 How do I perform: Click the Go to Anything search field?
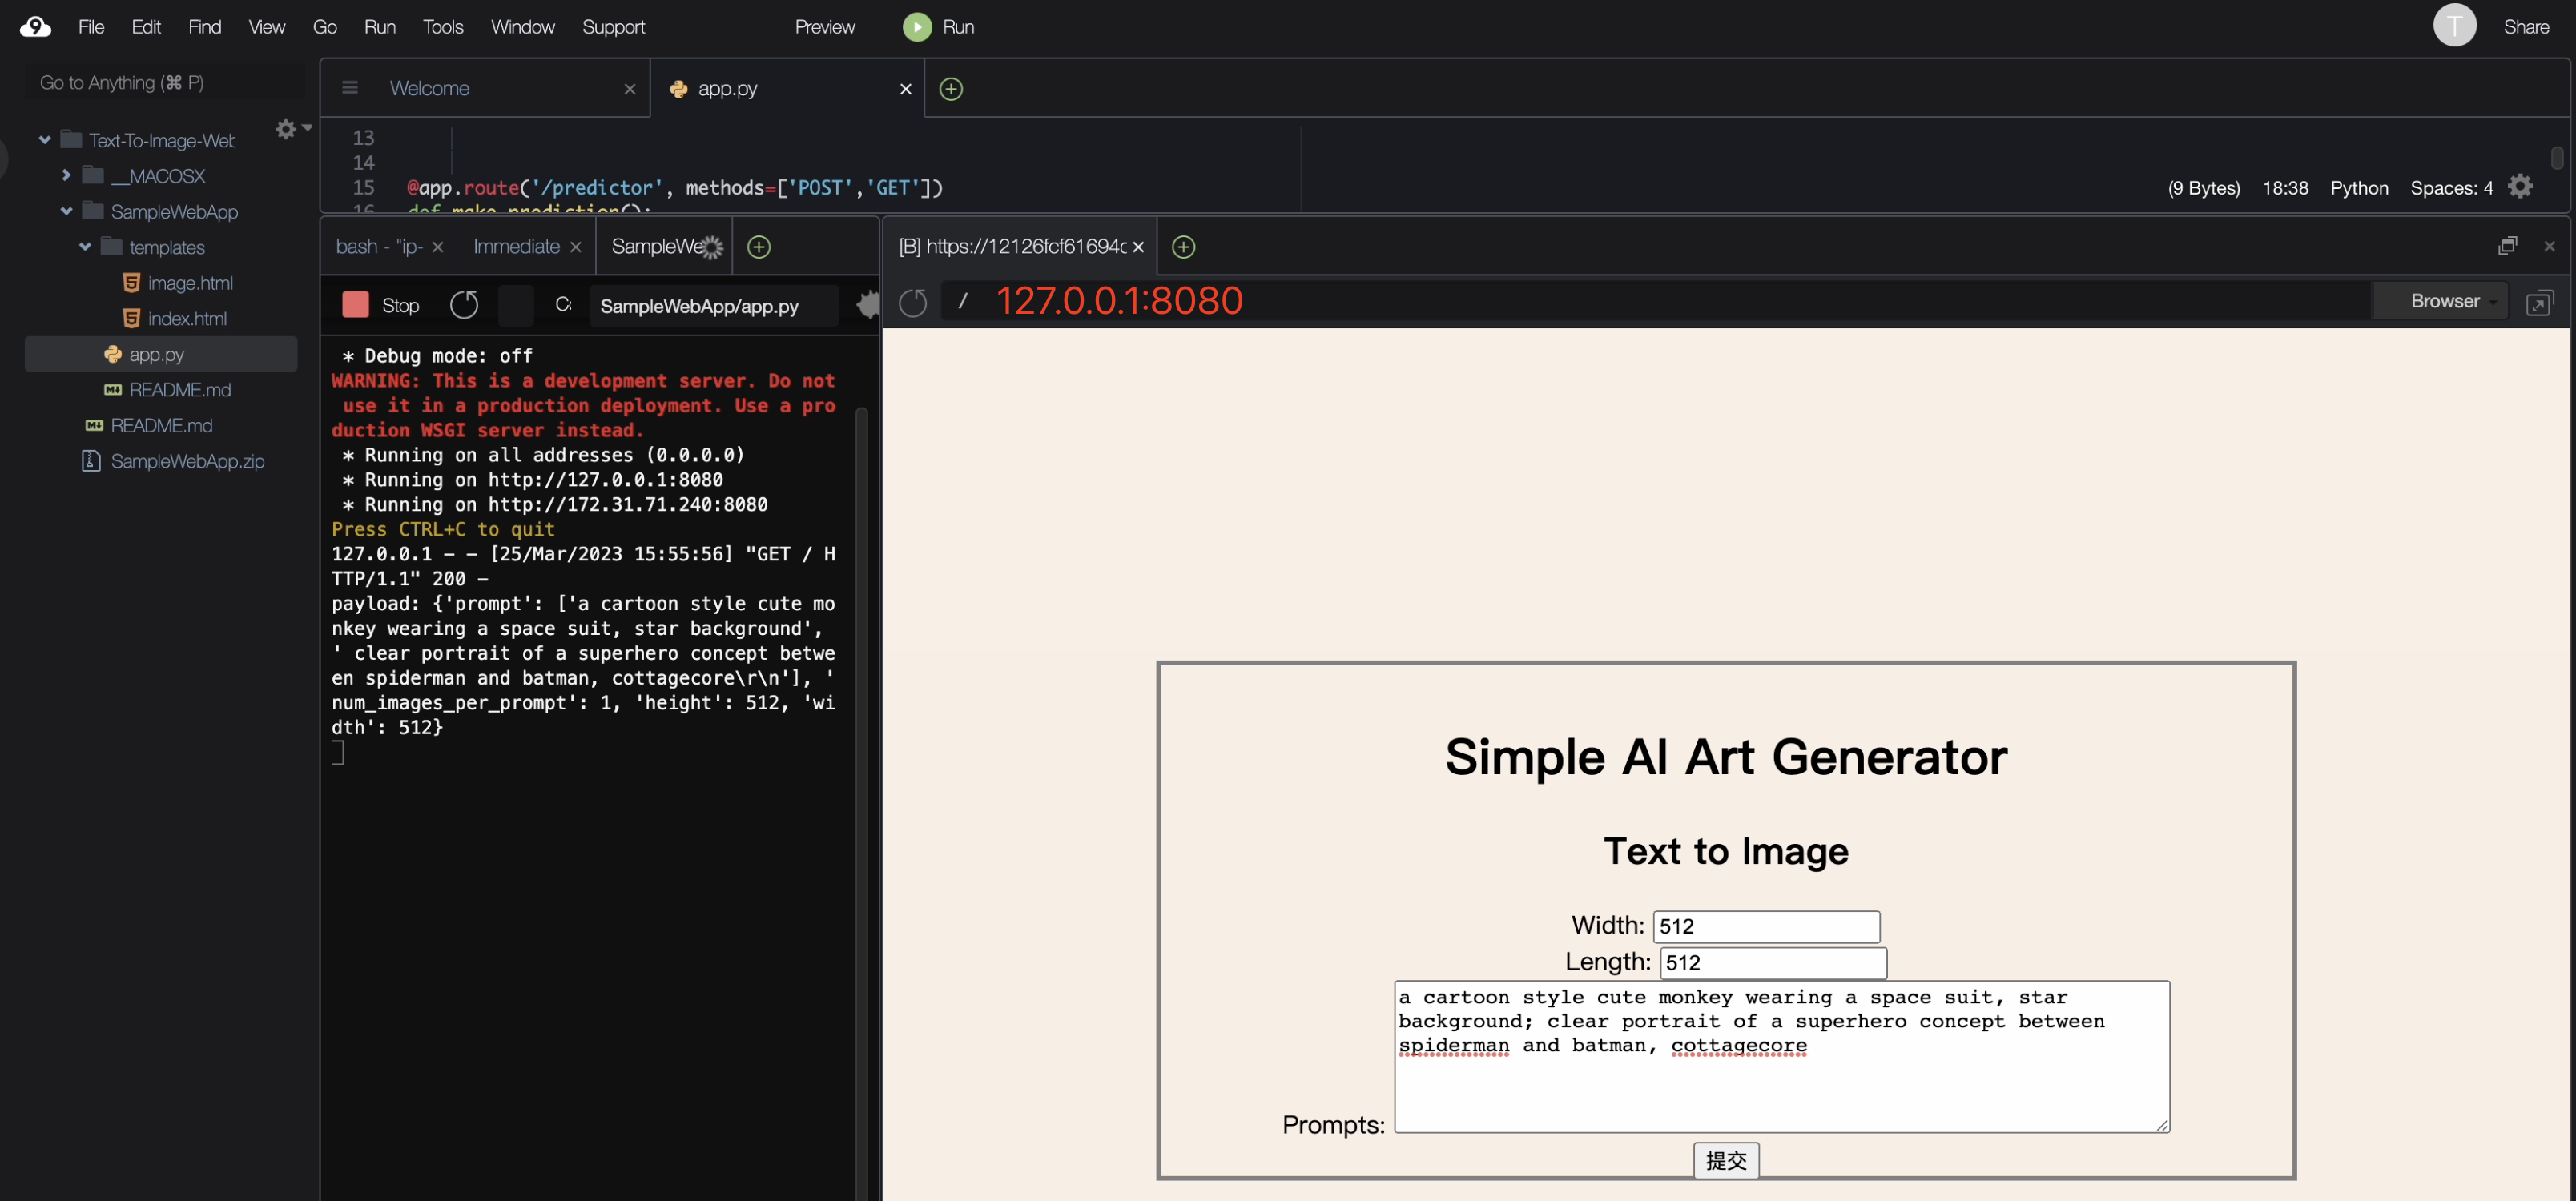click(165, 83)
